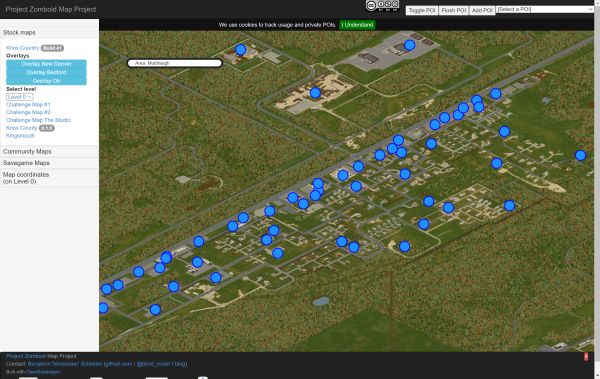Click the Add POI button
The height and width of the screenshot is (379, 600).
click(x=482, y=10)
